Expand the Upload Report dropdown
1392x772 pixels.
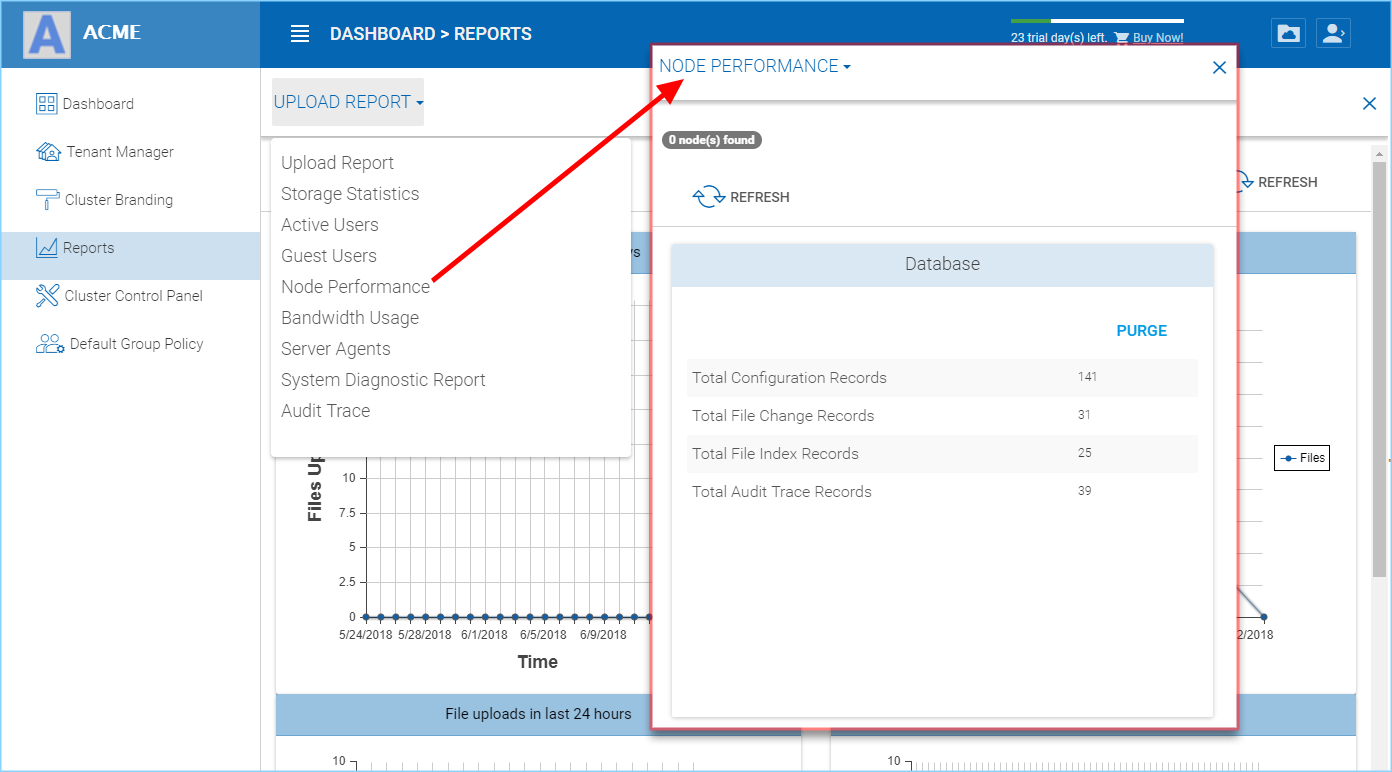click(348, 102)
